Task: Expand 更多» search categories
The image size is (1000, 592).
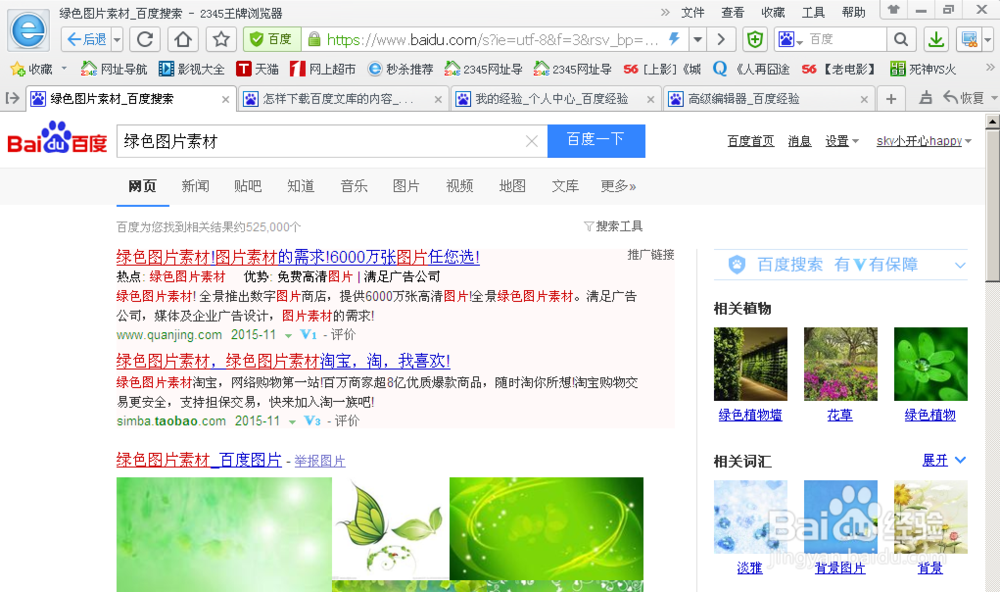Action: tap(618, 186)
